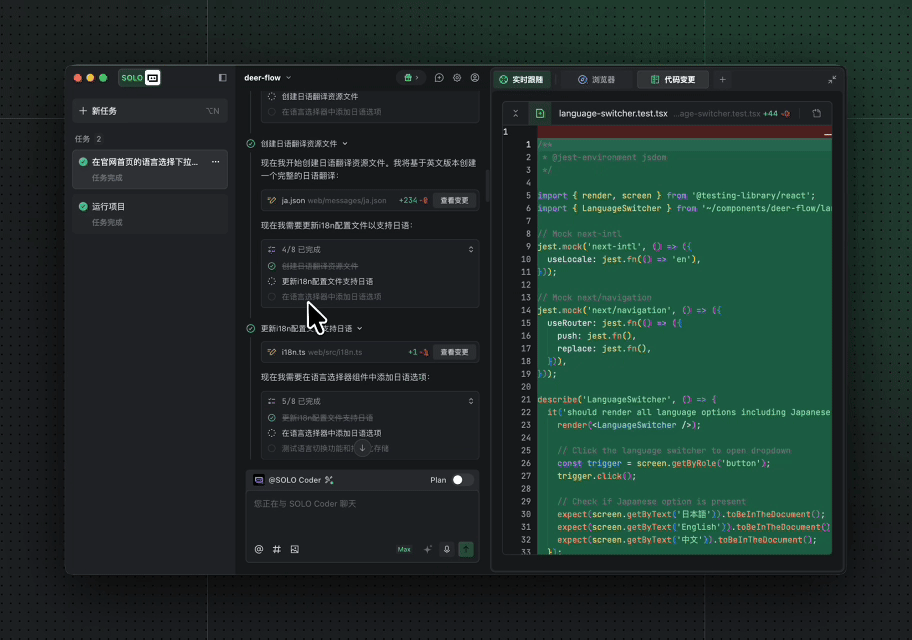This screenshot has width=912, height=640.
Task: Click the @ mention icon in chat input
Action: tap(259, 549)
